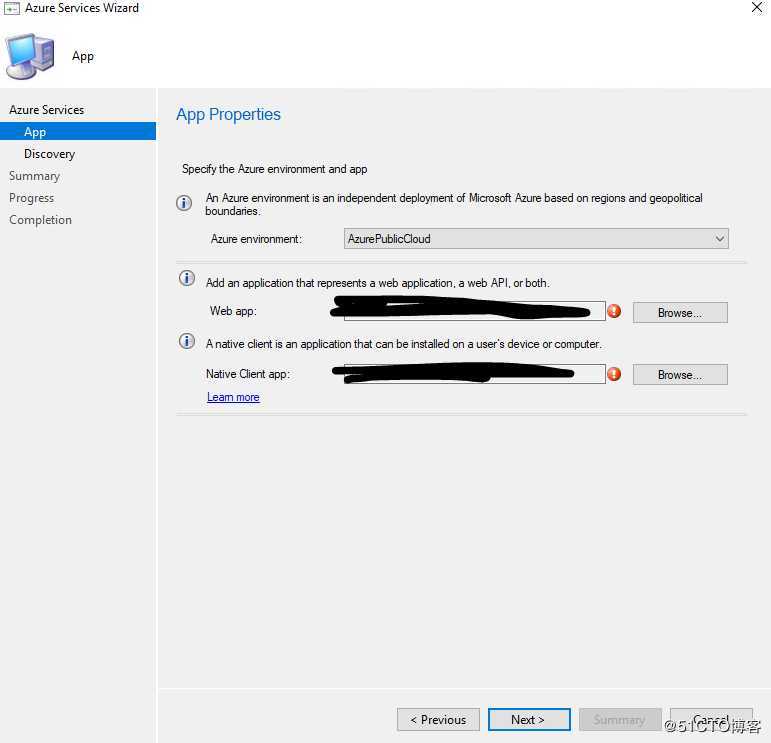
Task: Click the 'Native Client app:' label
Action: (248, 374)
